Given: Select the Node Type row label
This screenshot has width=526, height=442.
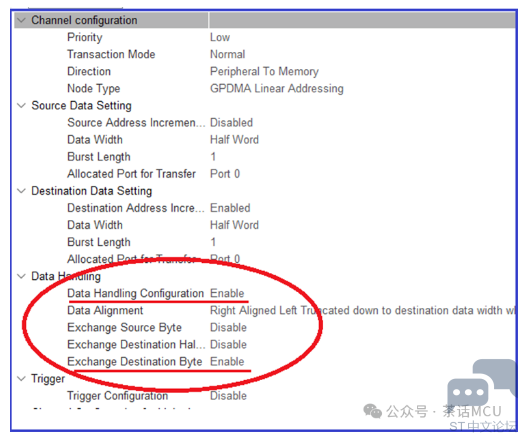Looking at the screenshot, I should [x=94, y=89].
